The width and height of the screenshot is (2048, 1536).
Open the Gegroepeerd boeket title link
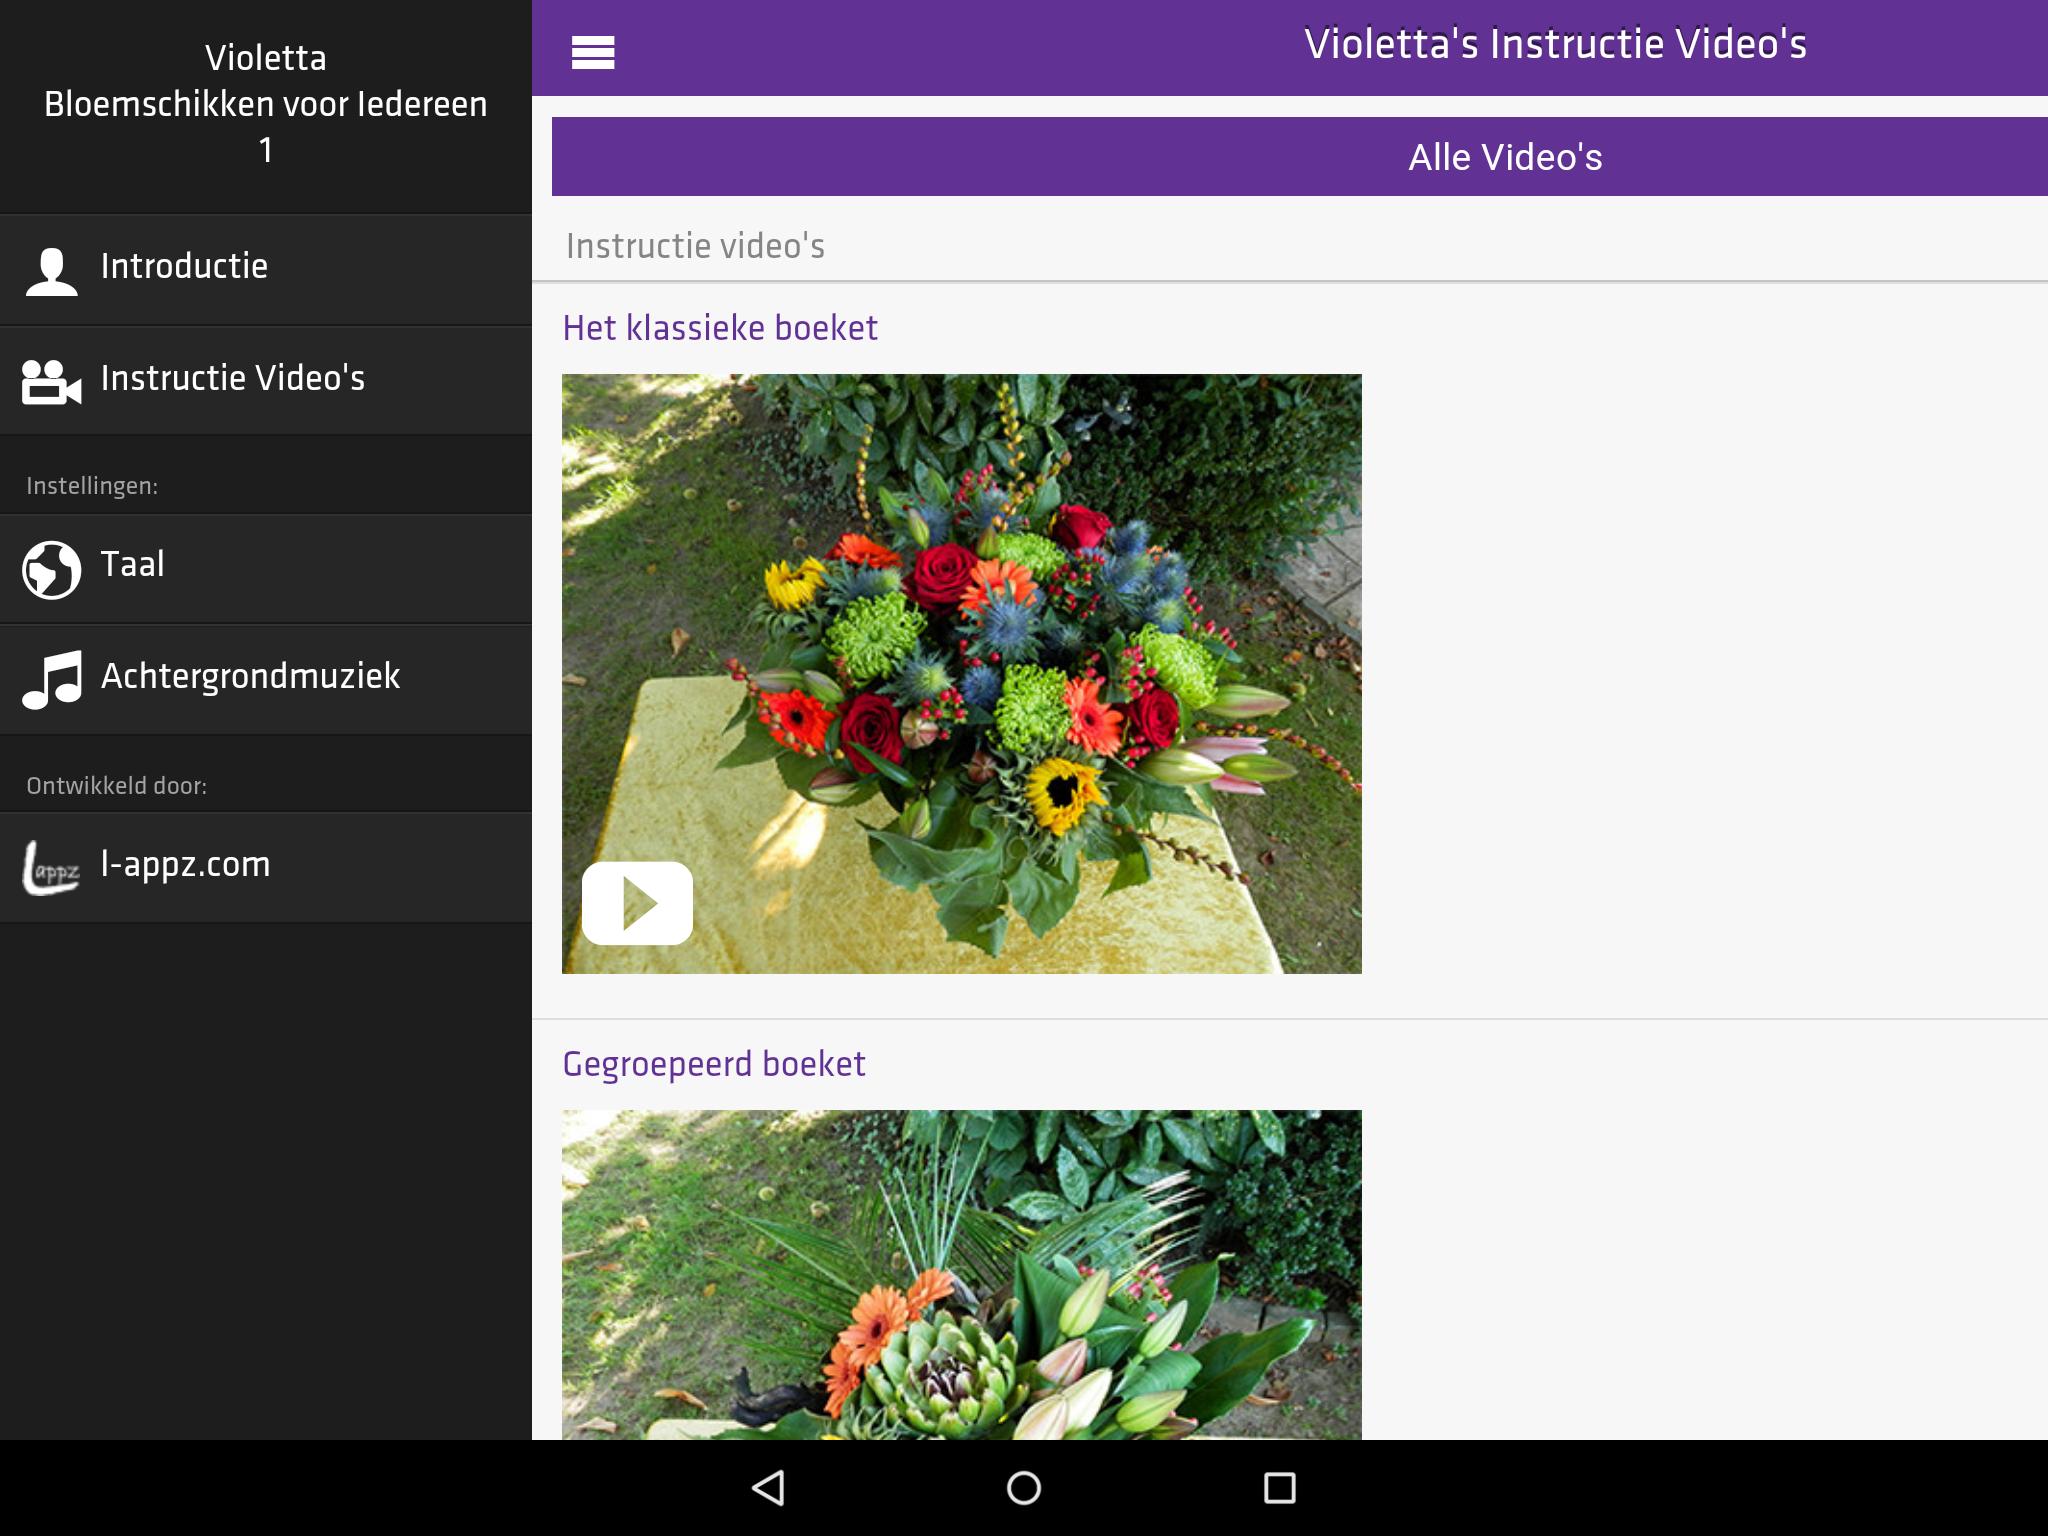coord(714,1064)
